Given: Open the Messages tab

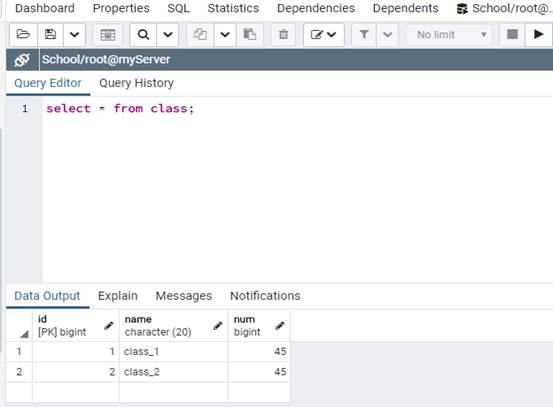Looking at the screenshot, I should pos(184,296).
